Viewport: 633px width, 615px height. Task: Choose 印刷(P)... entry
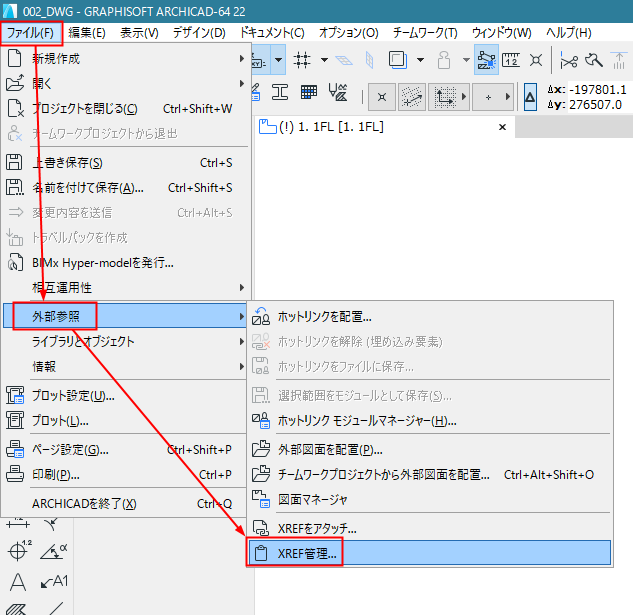pyautogui.click(x=126, y=474)
